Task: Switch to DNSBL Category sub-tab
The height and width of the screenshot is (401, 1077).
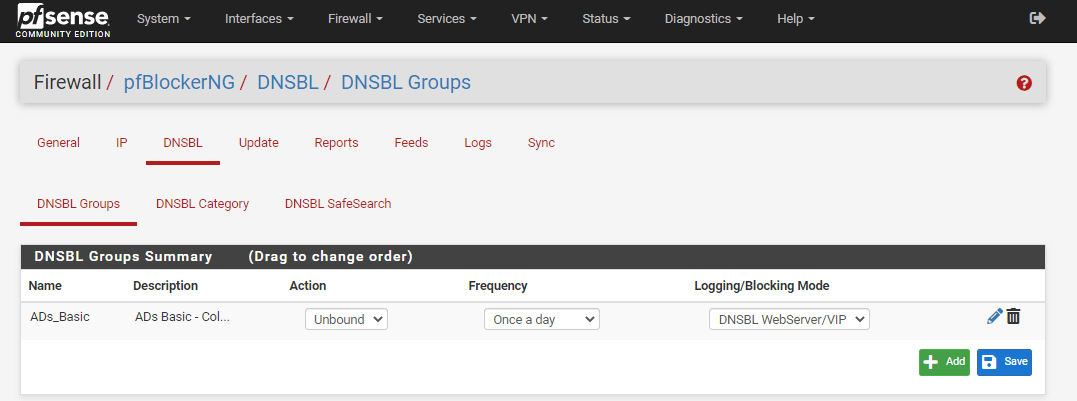Action: (202, 204)
